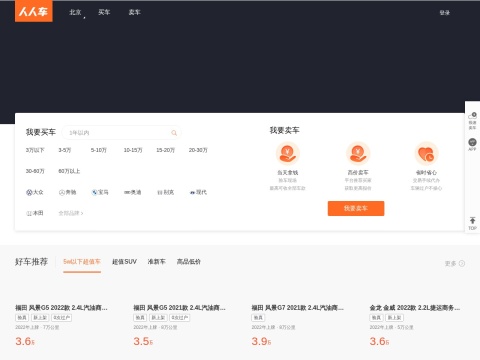Viewport: 480px width, 360px height.
Task: Click the 高价卖车 coin-in-hand icon
Action: tap(358, 154)
